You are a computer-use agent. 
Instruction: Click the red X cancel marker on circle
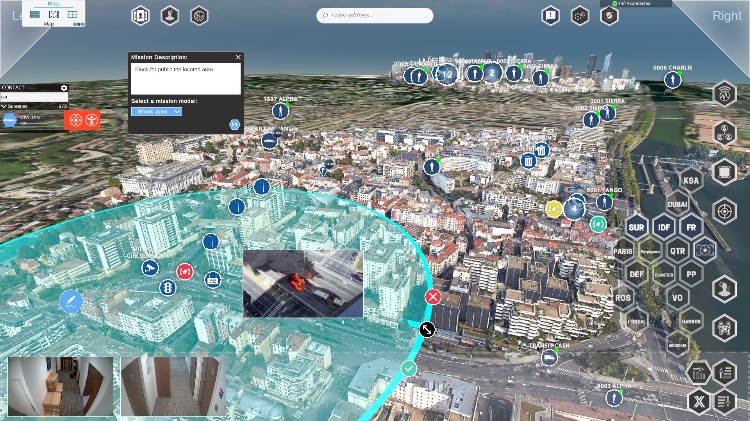[x=433, y=297]
